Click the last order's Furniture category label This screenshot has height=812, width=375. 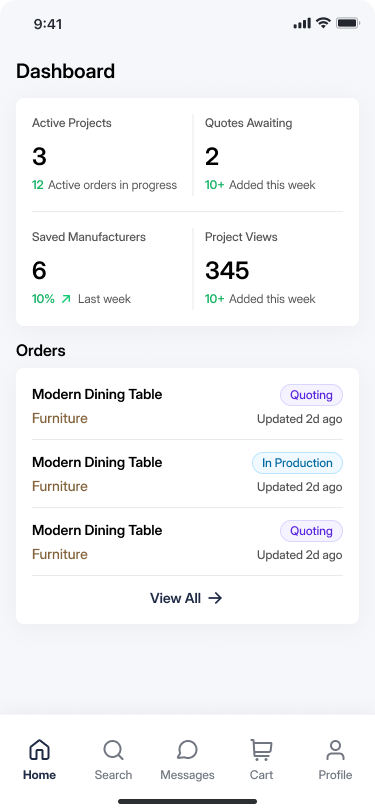click(60, 554)
